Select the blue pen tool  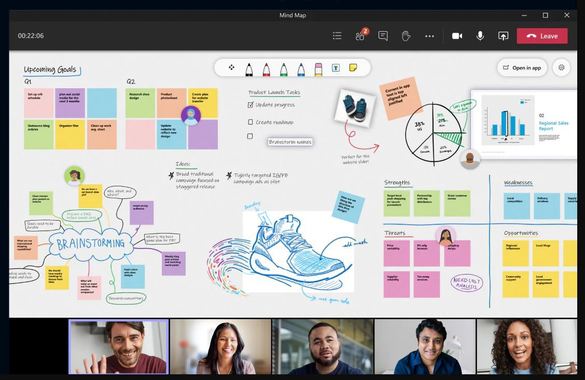[301, 69]
